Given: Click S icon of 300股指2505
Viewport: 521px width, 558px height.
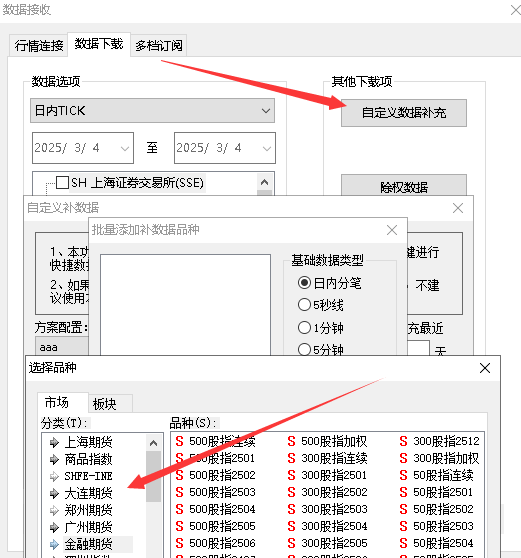Looking at the screenshot, I should (291, 543).
